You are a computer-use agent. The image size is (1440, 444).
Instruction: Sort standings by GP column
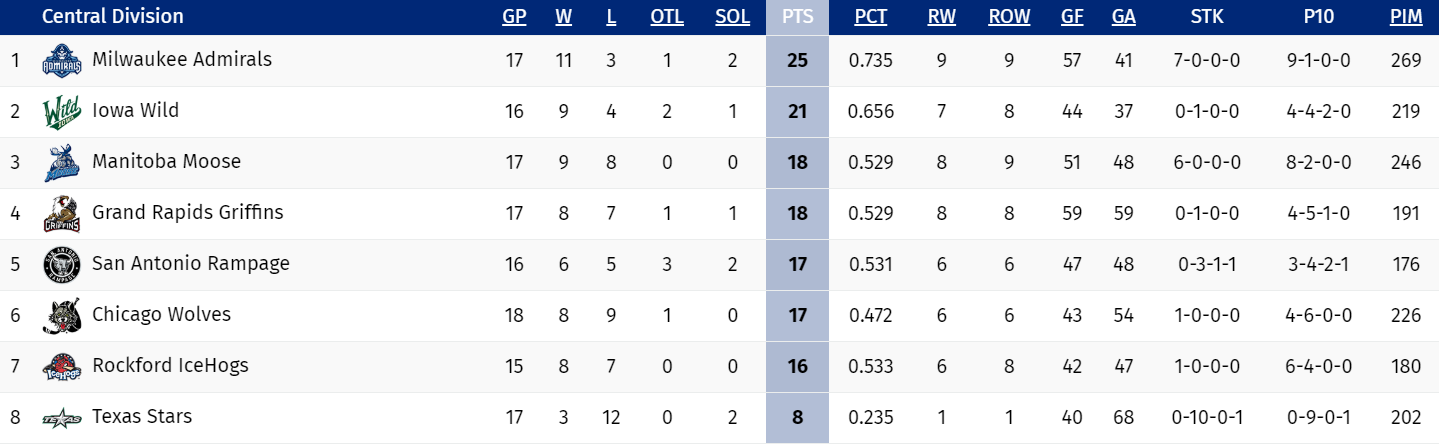click(514, 17)
